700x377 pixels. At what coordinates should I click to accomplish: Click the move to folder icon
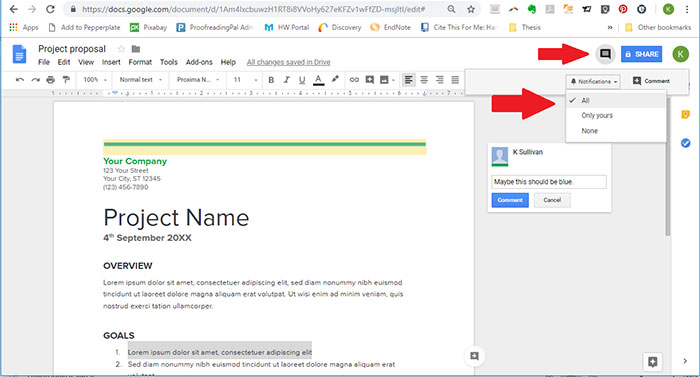tap(136, 49)
